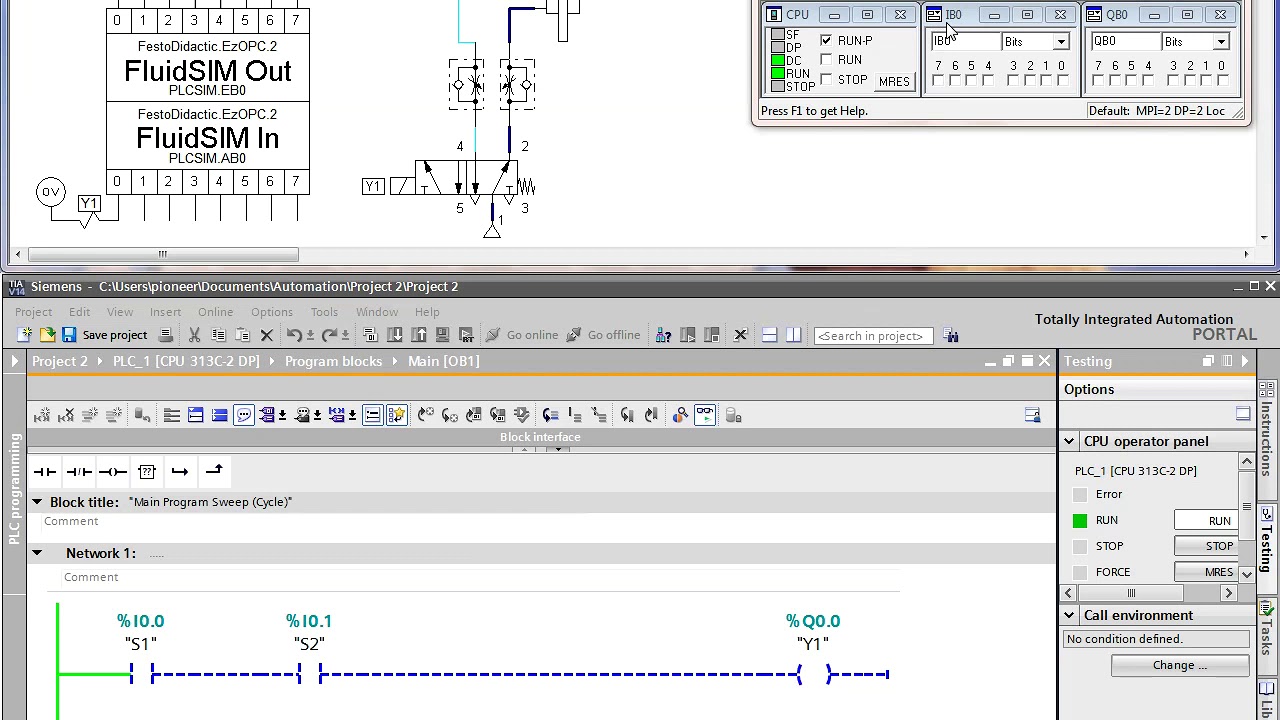The image size is (1280, 720).
Task: Toggle bit 3 checkbox in QB0 window
Action: tap(1173, 81)
